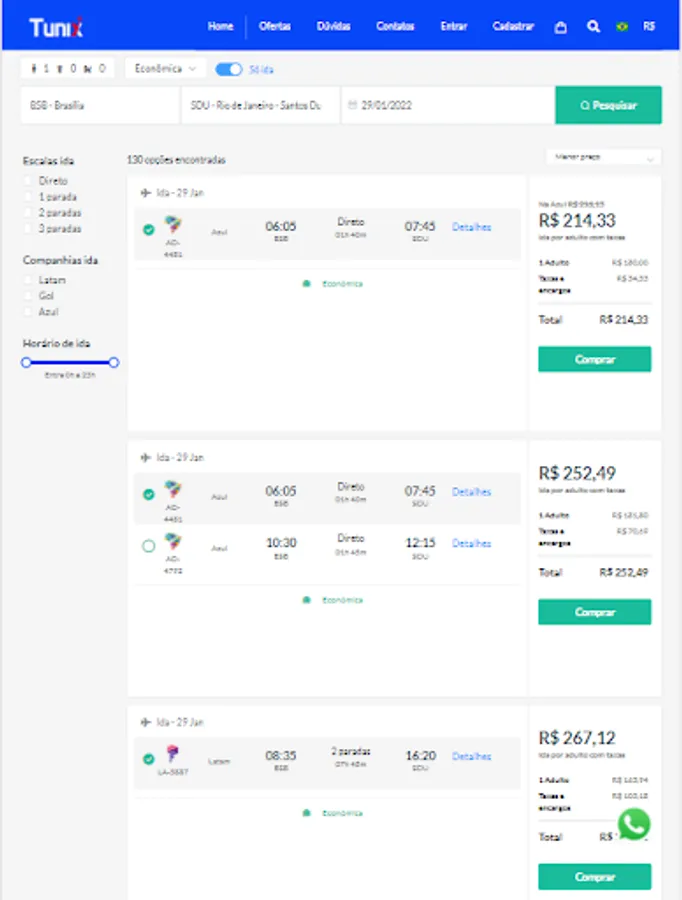The width and height of the screenshot is (682, 900).
Task: Click the Azul airline logo in first result
Action: pyautogui.click(x=174, y=225)
